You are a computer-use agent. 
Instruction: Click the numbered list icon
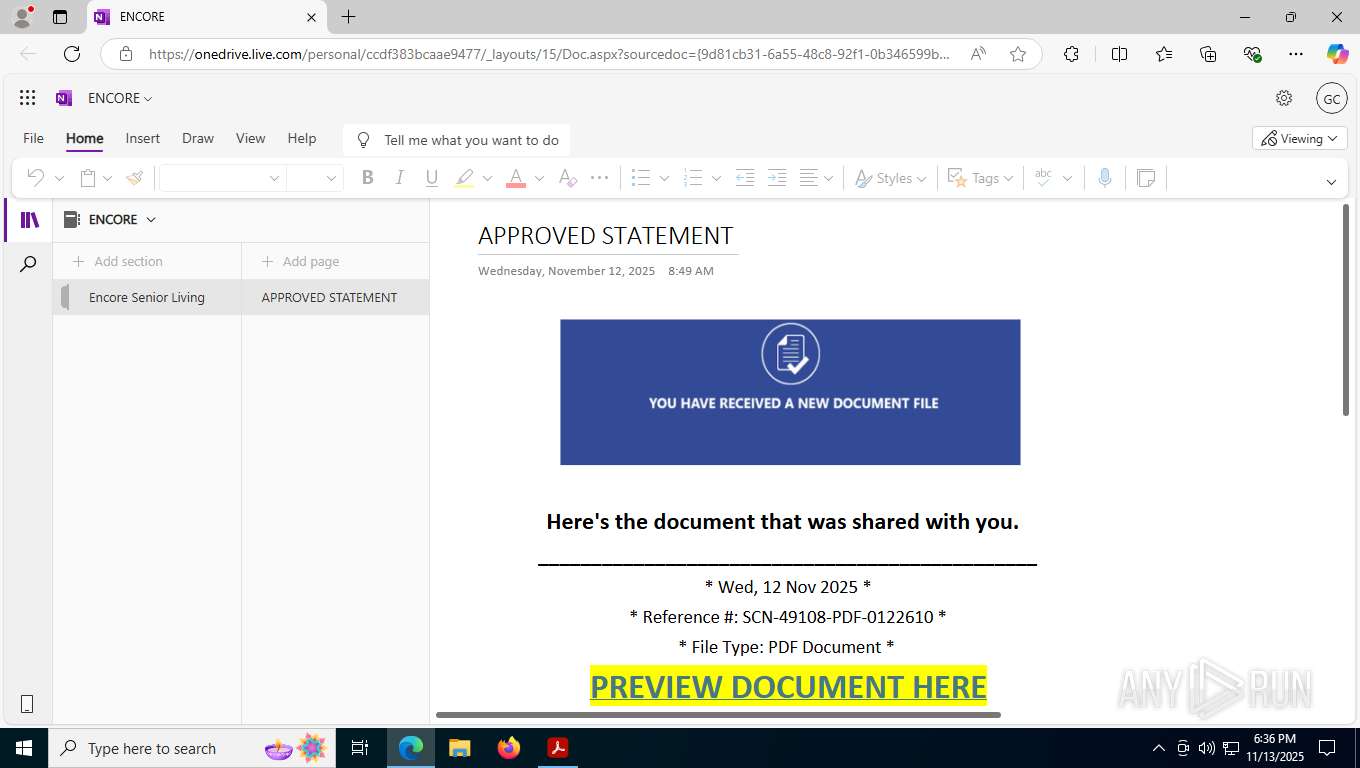(693, 178)
